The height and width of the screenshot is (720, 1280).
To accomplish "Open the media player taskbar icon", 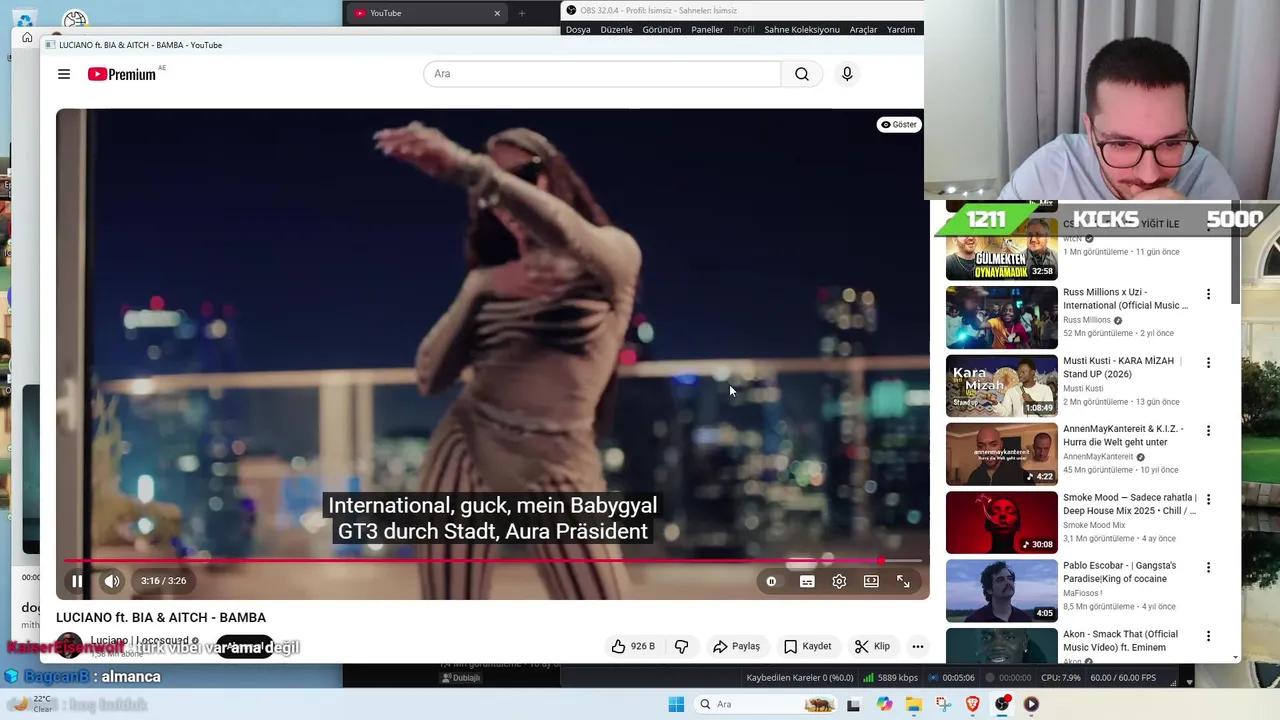I will pyautogui.click(x=1031, y=704).
